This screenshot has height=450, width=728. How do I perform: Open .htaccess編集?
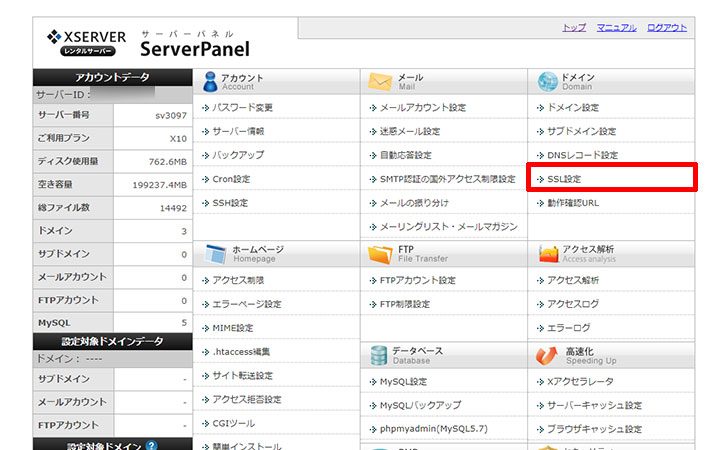[x=241, y=352]
